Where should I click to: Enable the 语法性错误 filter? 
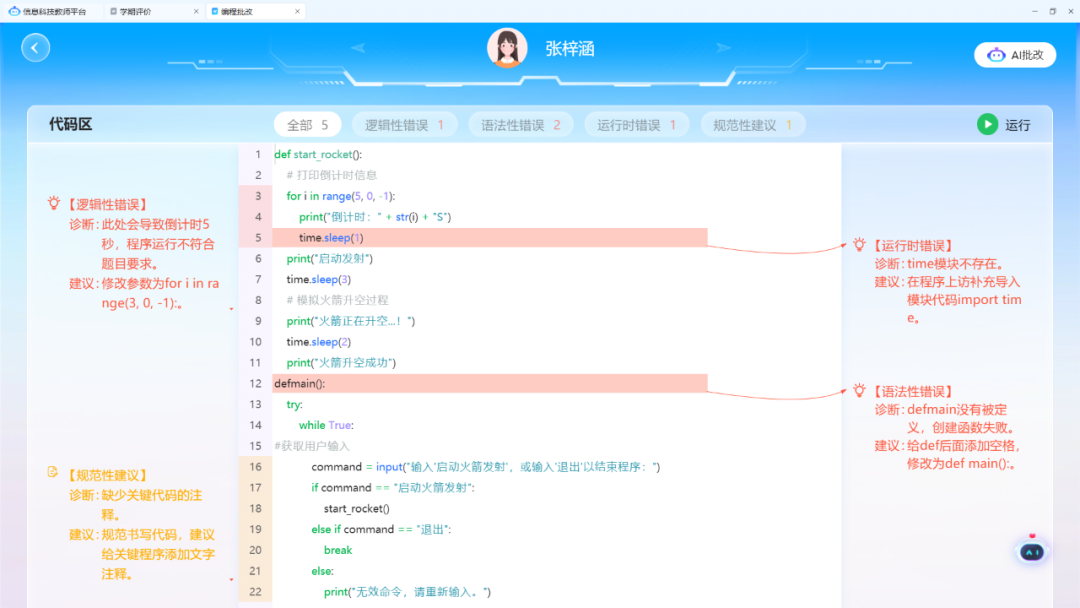coord(520,124)
